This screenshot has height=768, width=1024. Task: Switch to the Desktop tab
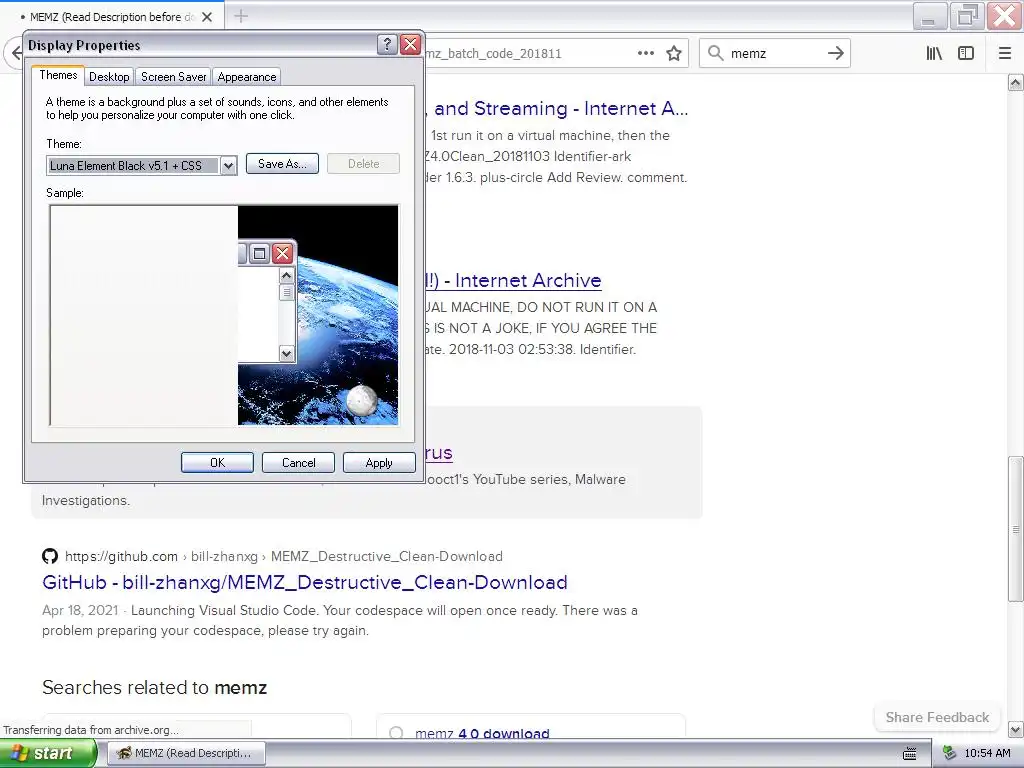[109, 76]
